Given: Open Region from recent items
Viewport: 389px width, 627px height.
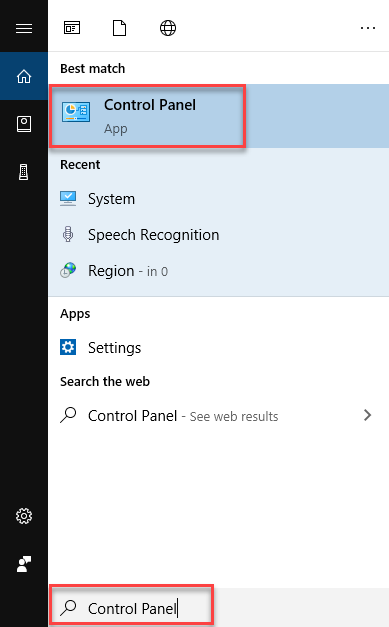Looking at the screenshot, I should 219,271.
